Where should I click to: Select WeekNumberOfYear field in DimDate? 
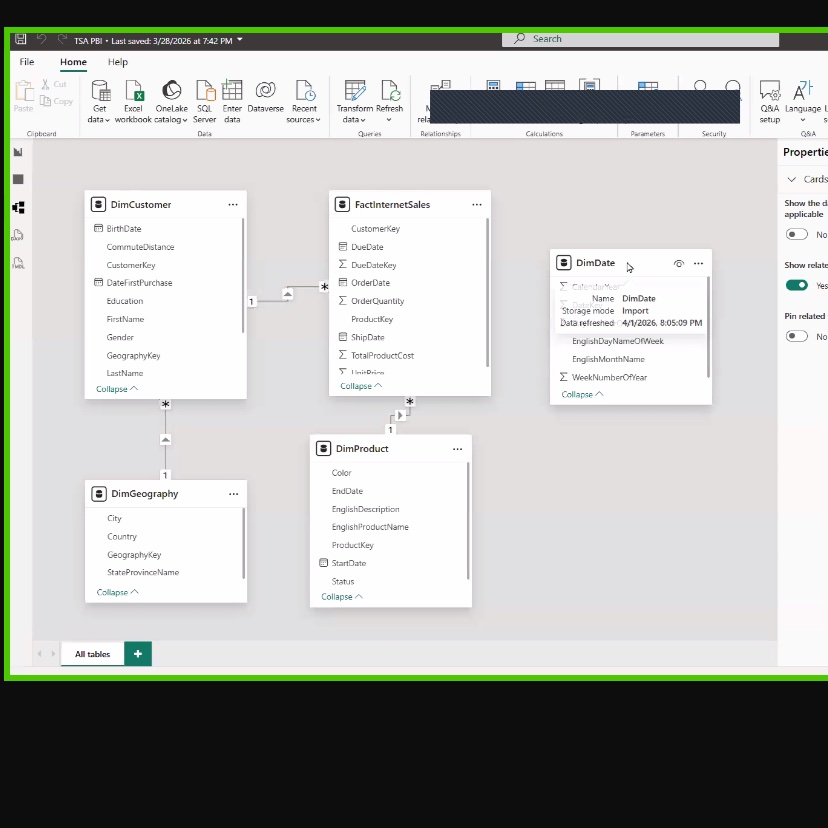click(x=609, y=378)
